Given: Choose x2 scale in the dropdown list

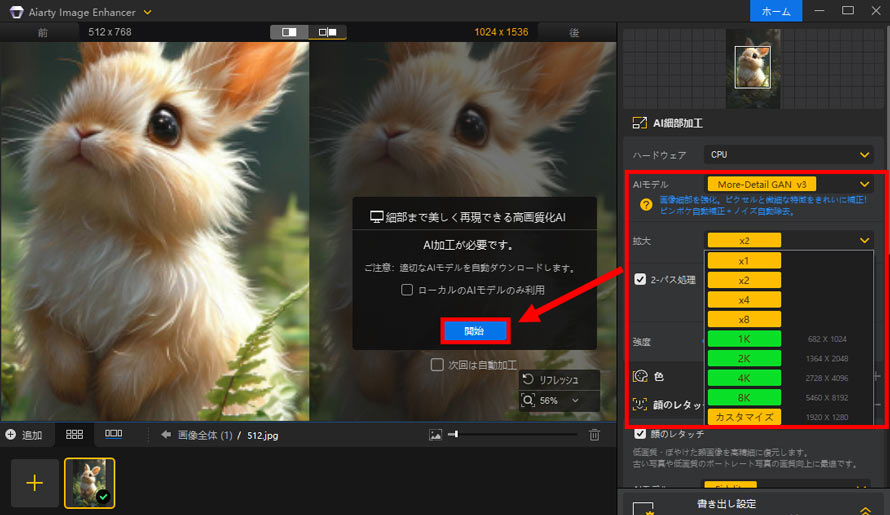Looking at the screenshot, I should (x=744, y=280).
